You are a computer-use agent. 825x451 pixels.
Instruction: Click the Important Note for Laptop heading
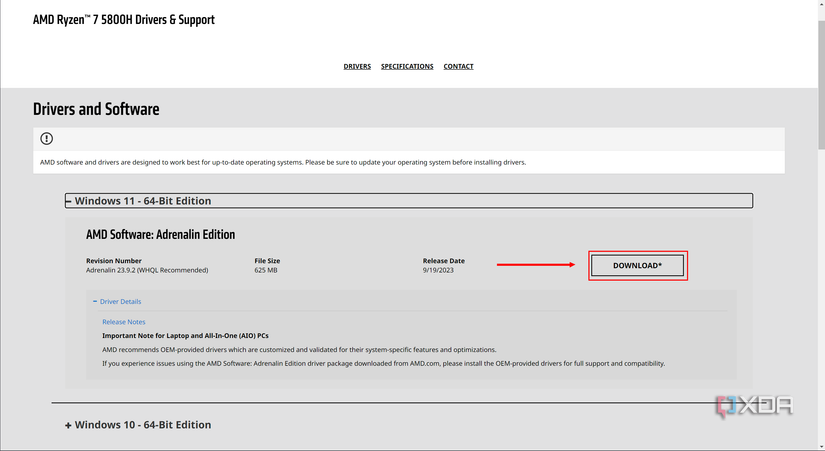(185, 335)
